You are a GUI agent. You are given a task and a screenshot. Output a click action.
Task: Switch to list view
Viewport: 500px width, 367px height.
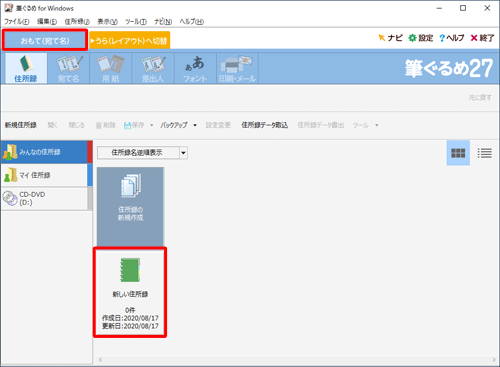point(484,153)
